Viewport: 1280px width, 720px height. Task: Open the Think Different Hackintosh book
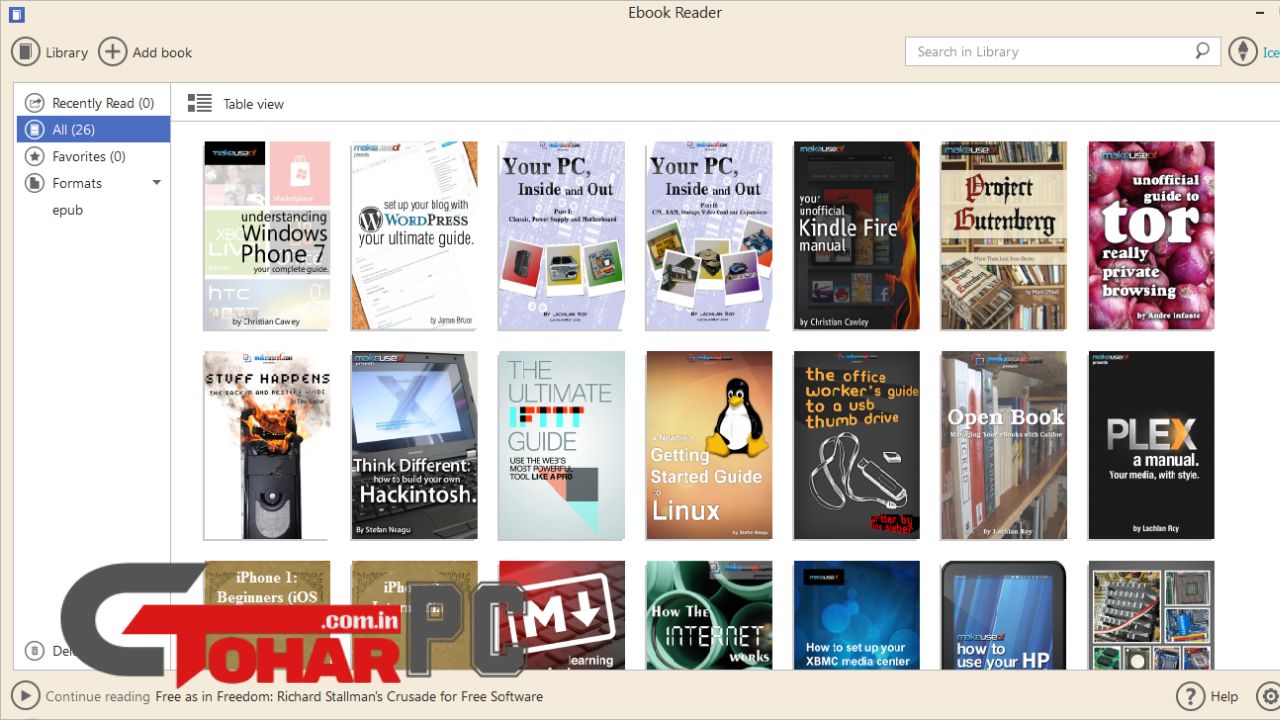pos(414,446)
